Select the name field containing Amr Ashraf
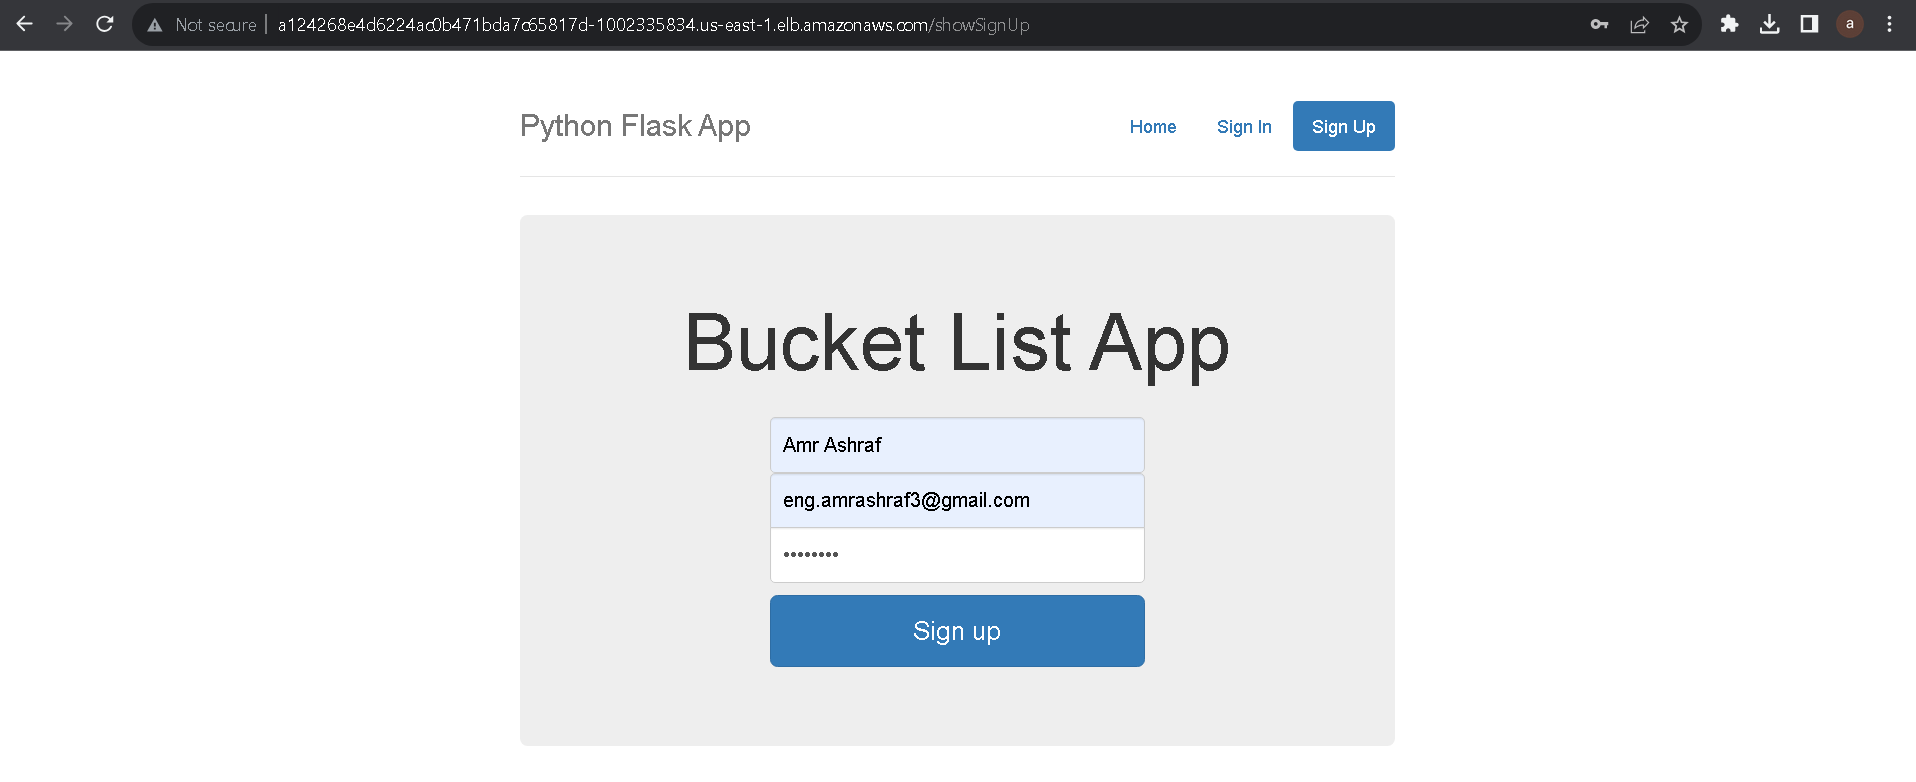Screen dimensions: 1916x782 956,445
